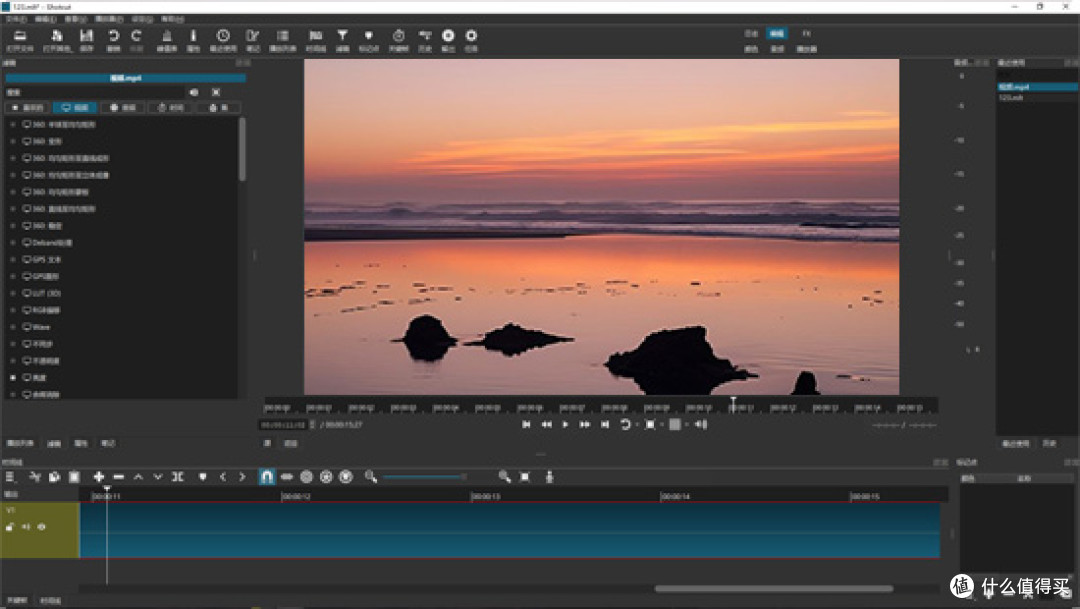
Task: Go to the next marker arrow
Action: click(x=242, y=477)
